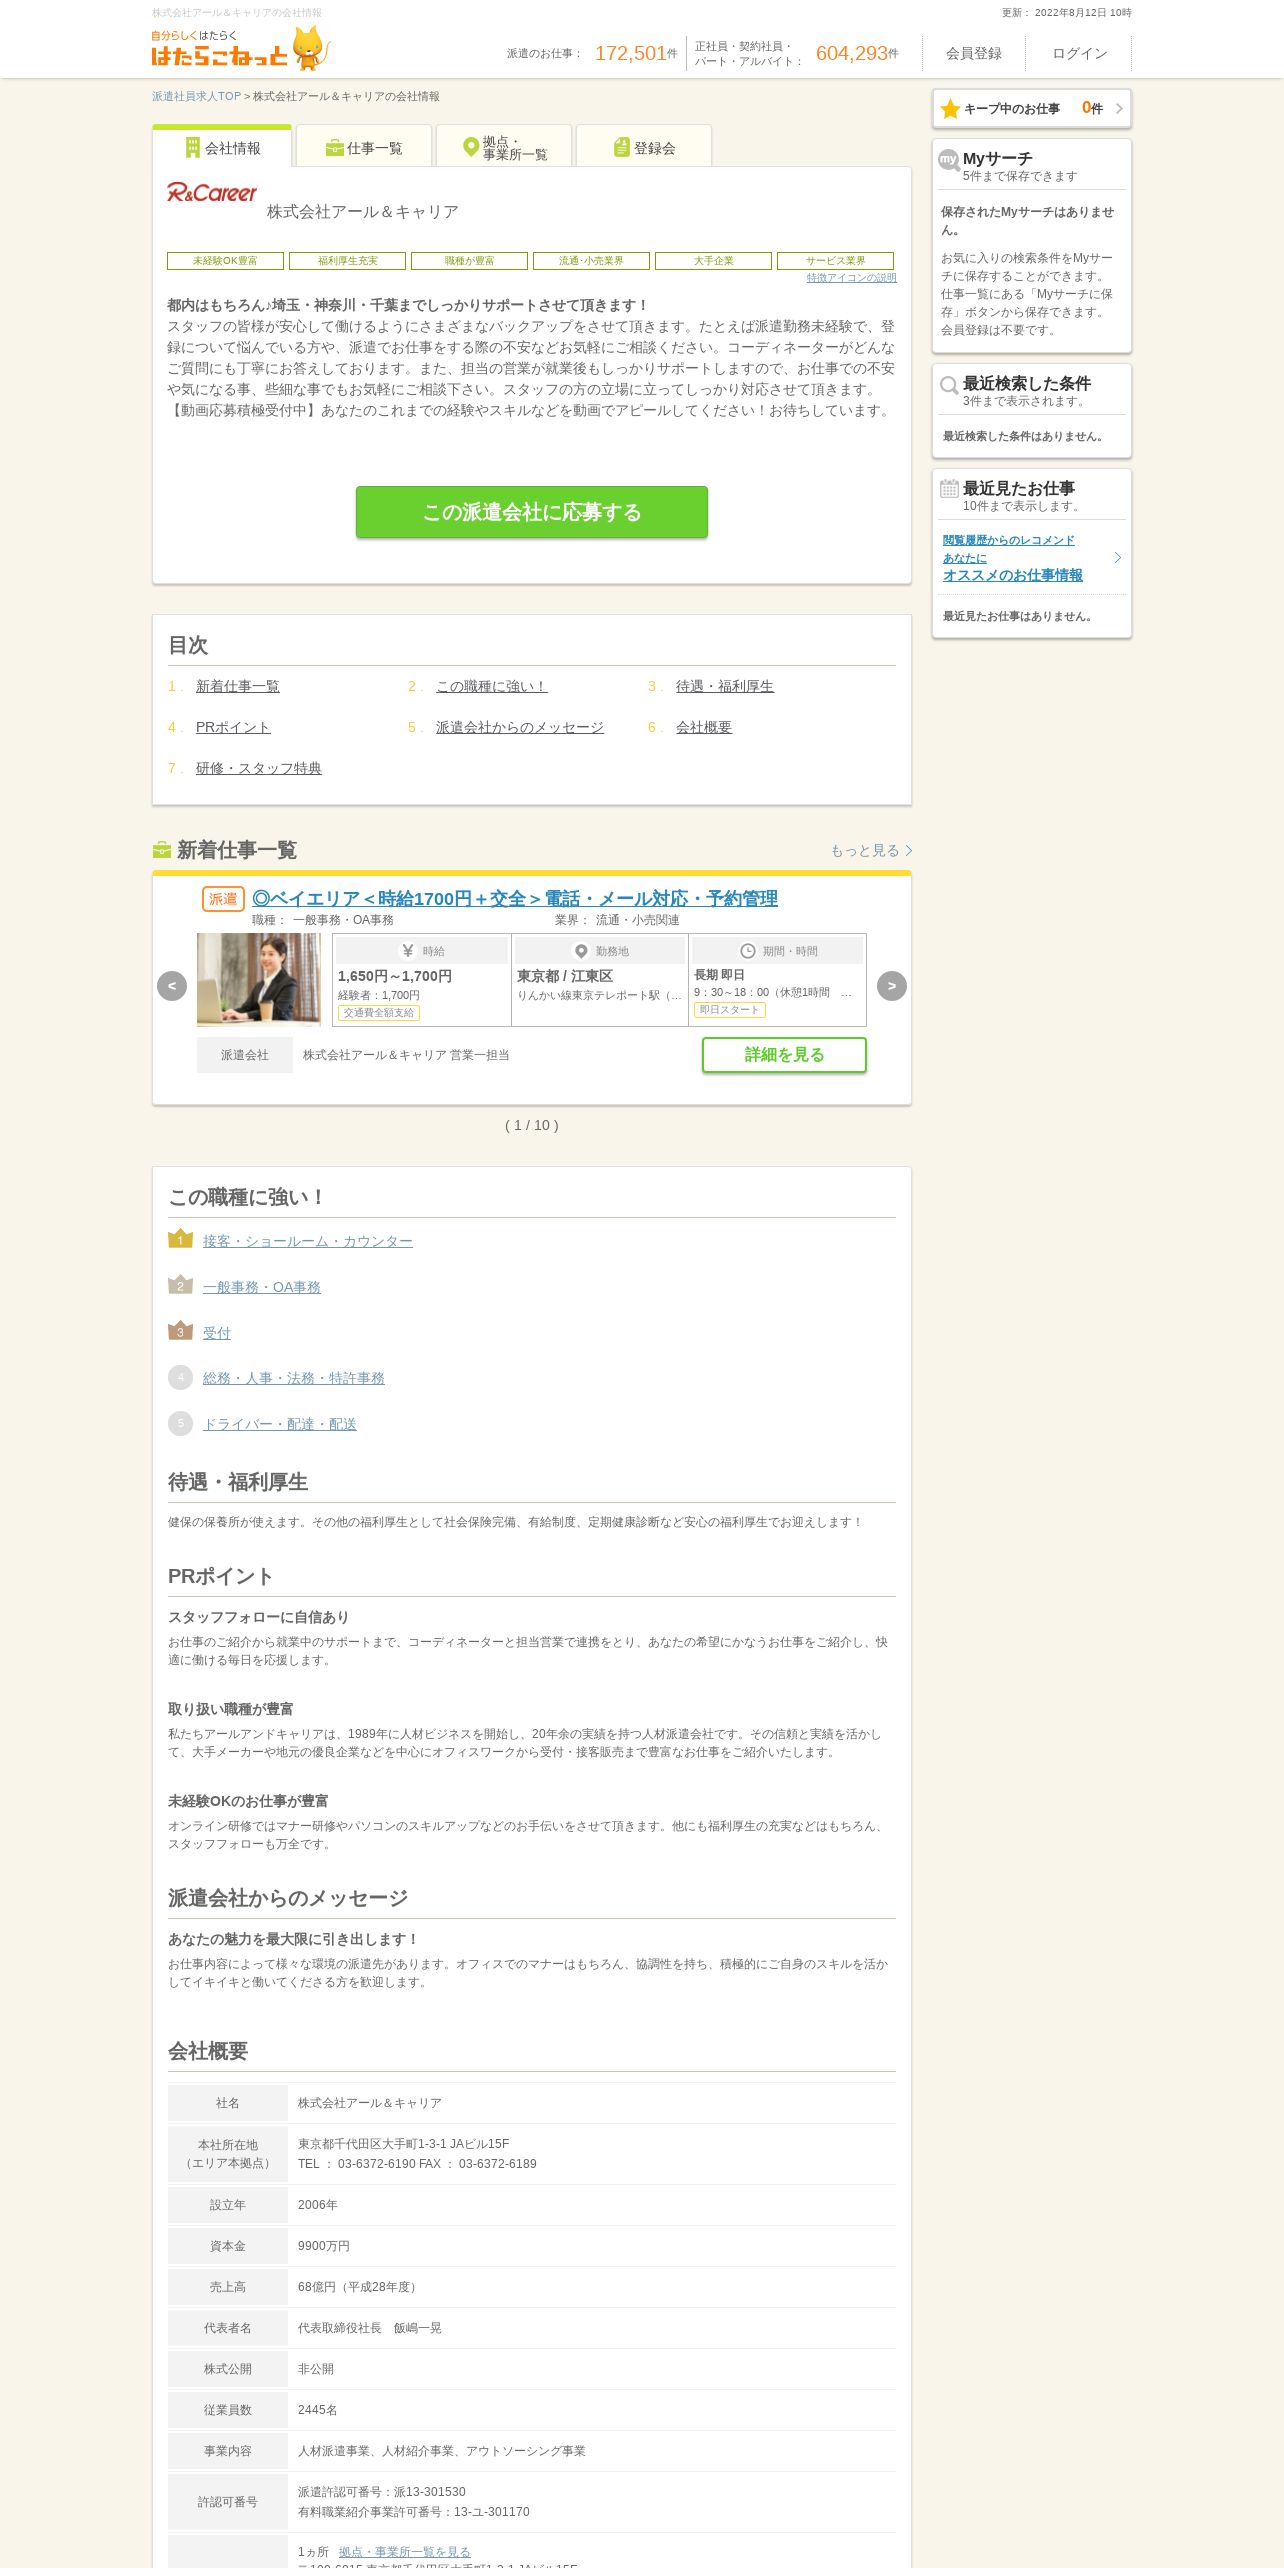Click the gold rank 1 crown icon
This screenshot has height=2568, width=1284.
click(x=180, y=1239)
